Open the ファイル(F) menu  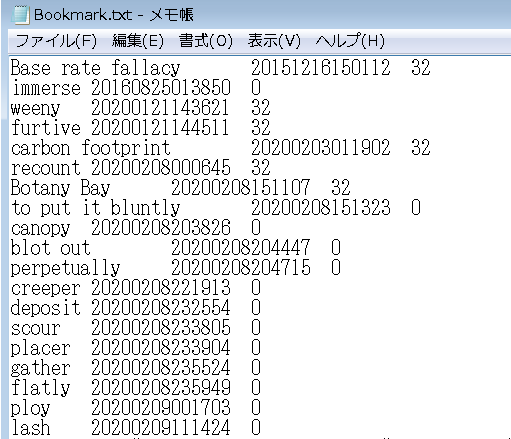pos(56,41)
